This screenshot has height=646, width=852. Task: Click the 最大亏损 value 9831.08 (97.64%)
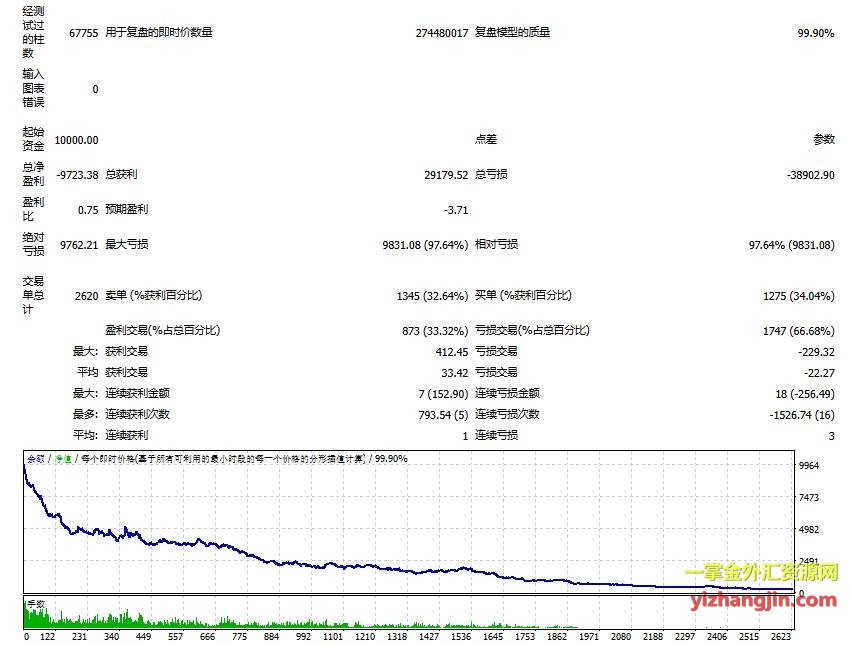[425, 245]
